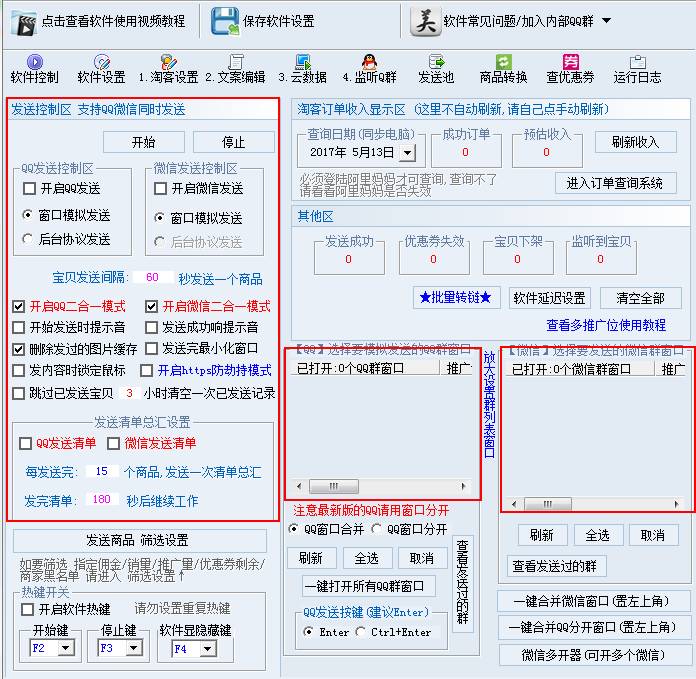Open 2.文案编辑 toolbar icon
The height and width of the screenshot is (679, 696).
236,62
